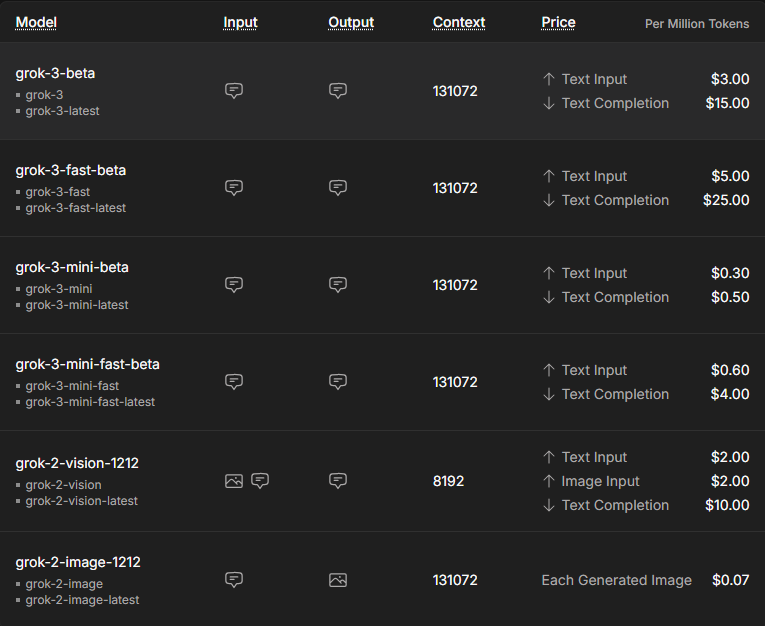765x626 pixels.
Task: Select the grok-3 alias
Action: point(44,95)
